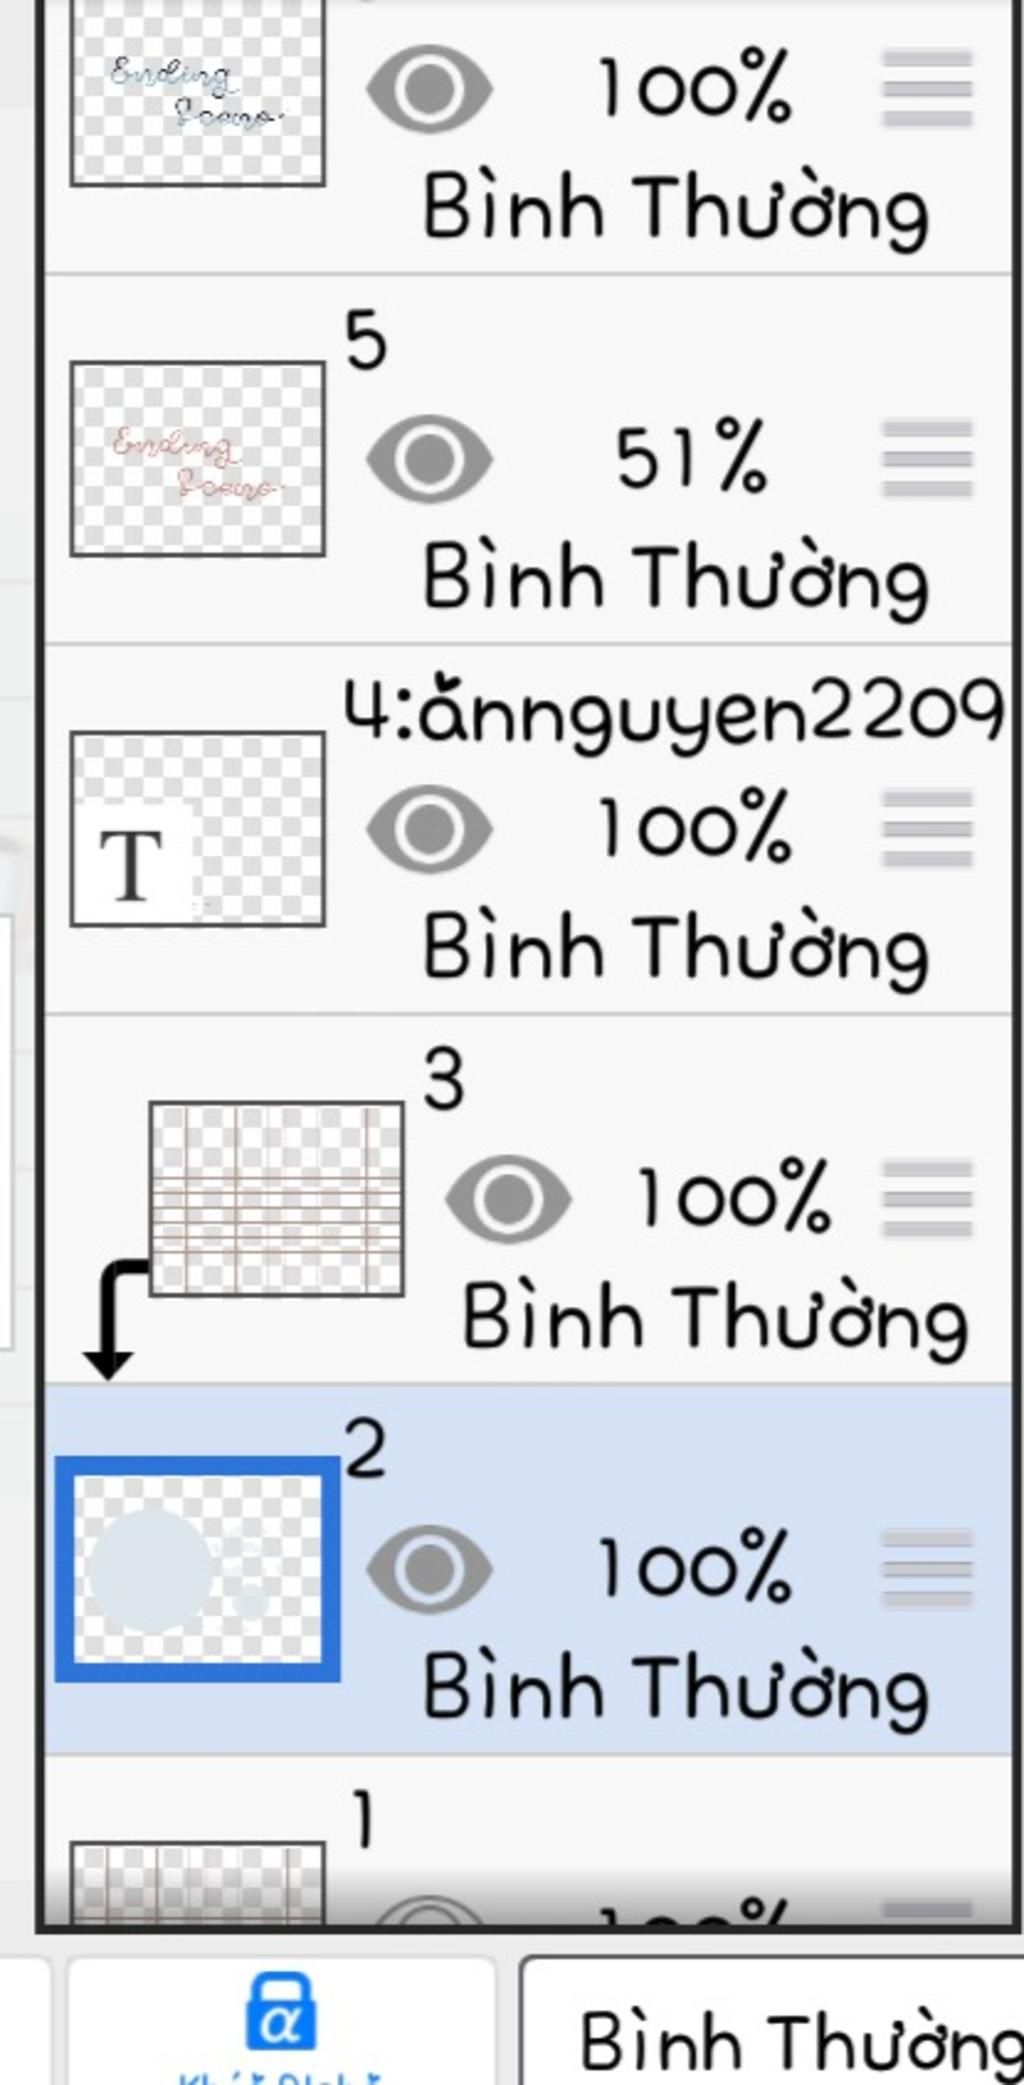
Task: Click the reorder handle of layer 3
Action: 927,1199
